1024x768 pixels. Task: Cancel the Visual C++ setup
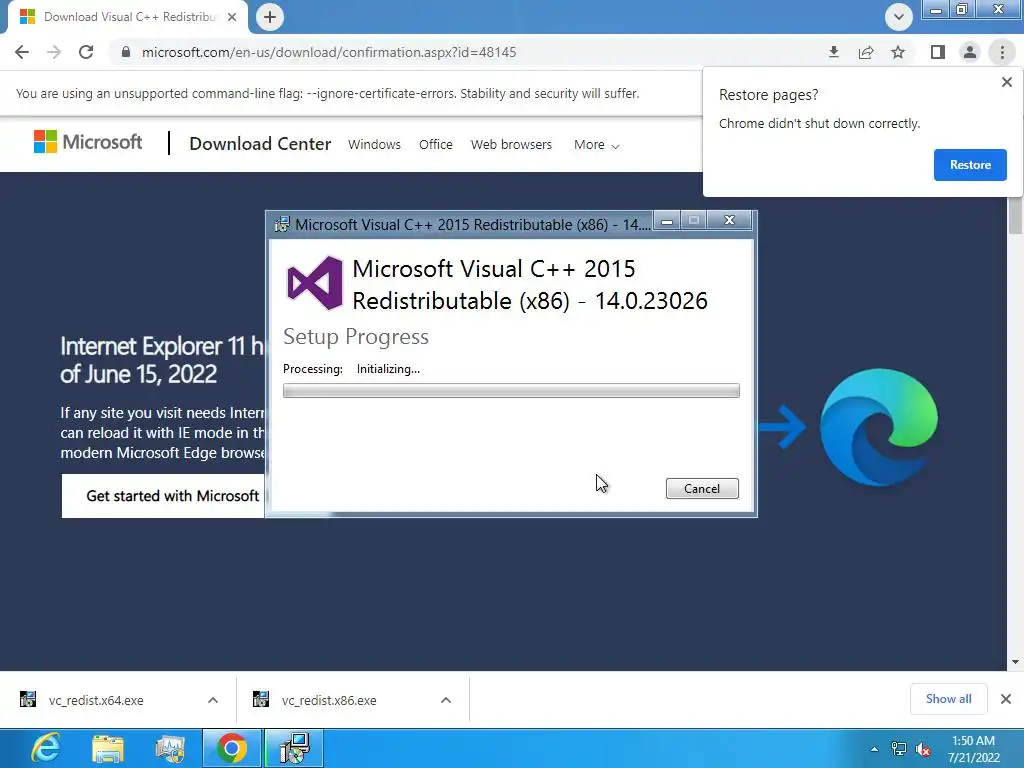[x=702, y=488]
